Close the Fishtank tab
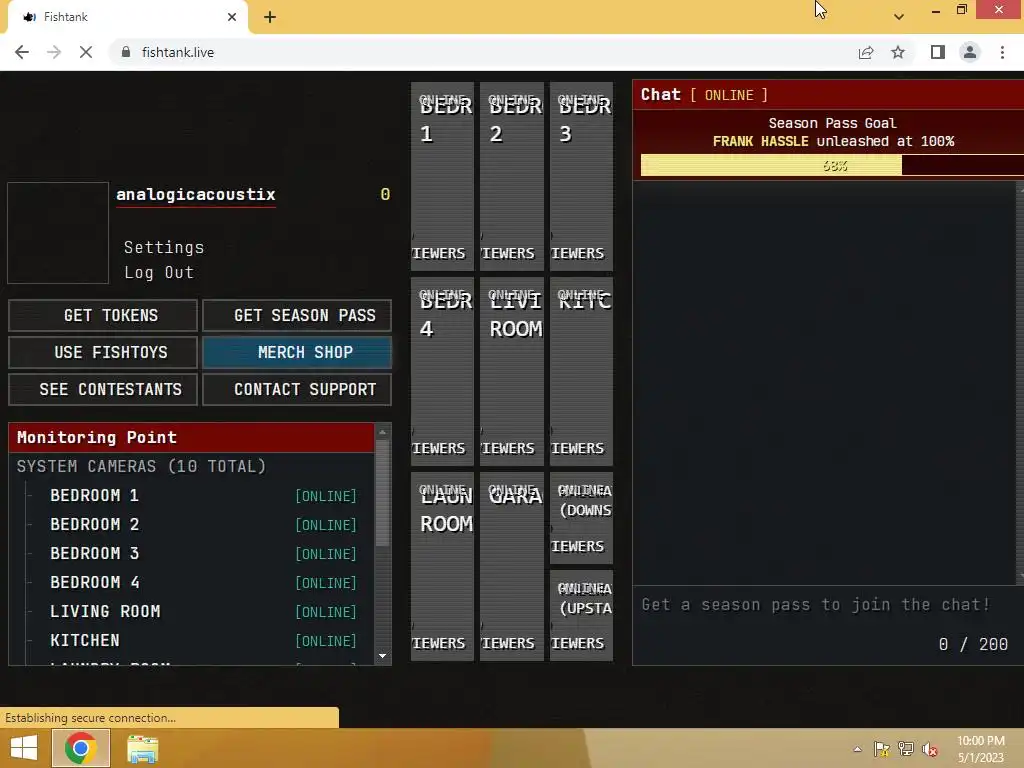 tap(232, 17)
